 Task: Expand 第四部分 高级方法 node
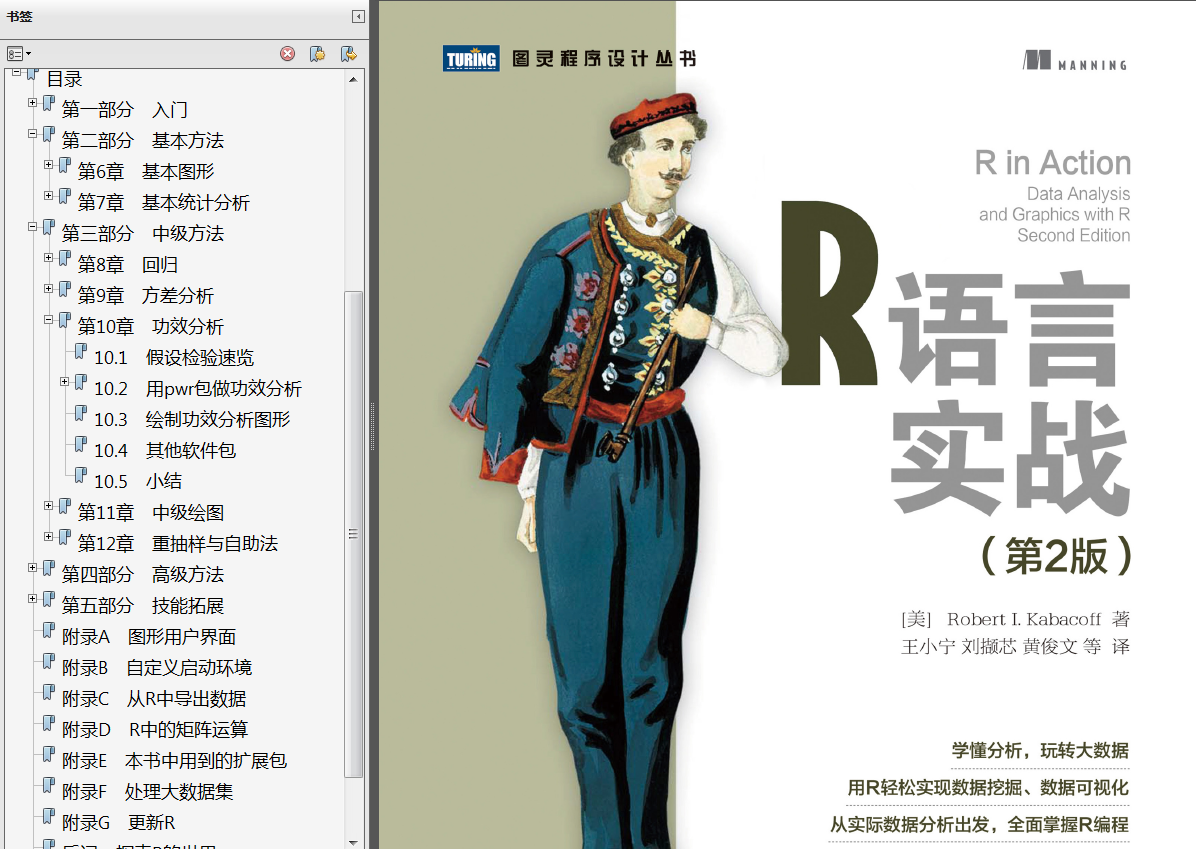tap(32, 568)
